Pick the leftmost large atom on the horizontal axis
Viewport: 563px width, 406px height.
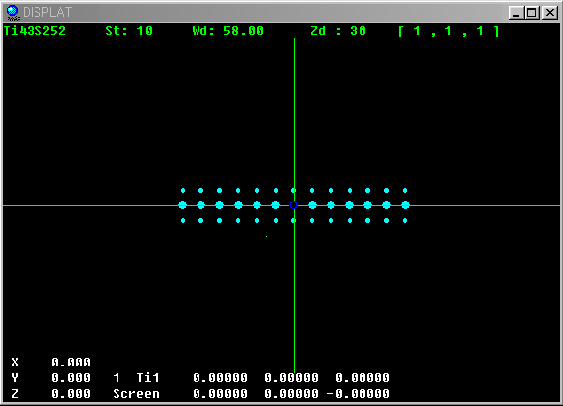(182, 205)
